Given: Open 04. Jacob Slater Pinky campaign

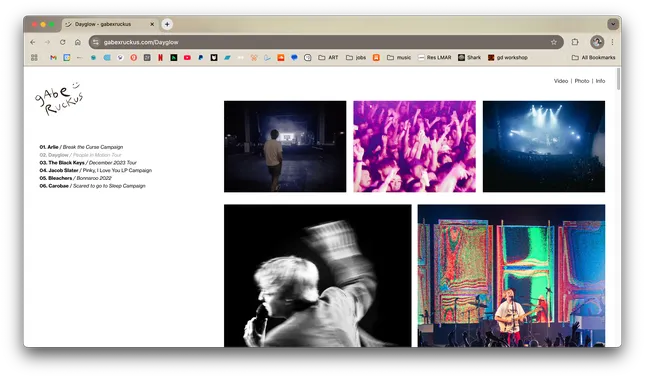Looking at the screenshot, I should 95,170.
